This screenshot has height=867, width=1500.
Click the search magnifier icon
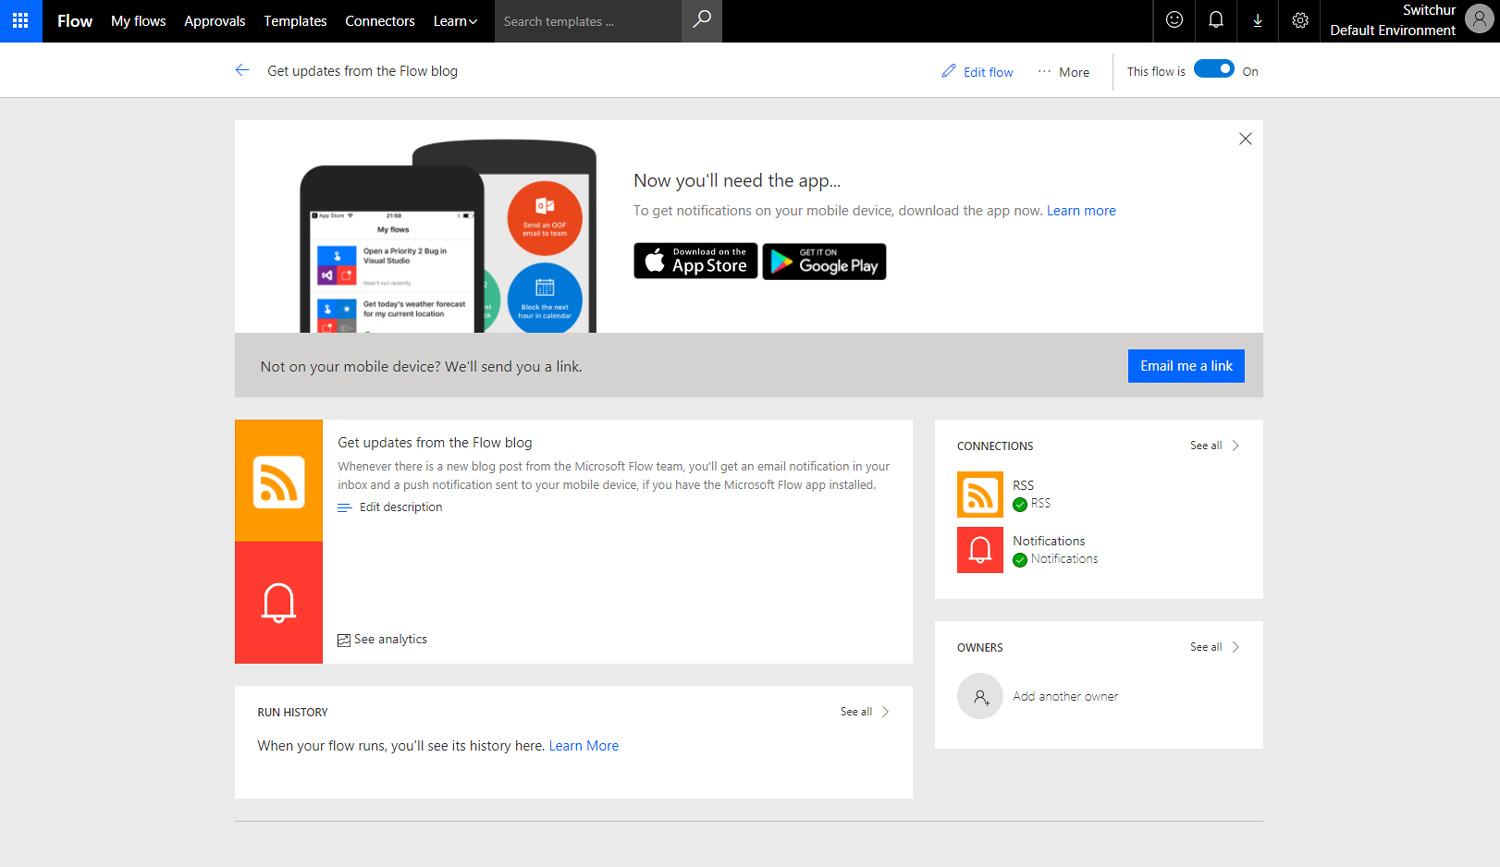tap(701, 21)
